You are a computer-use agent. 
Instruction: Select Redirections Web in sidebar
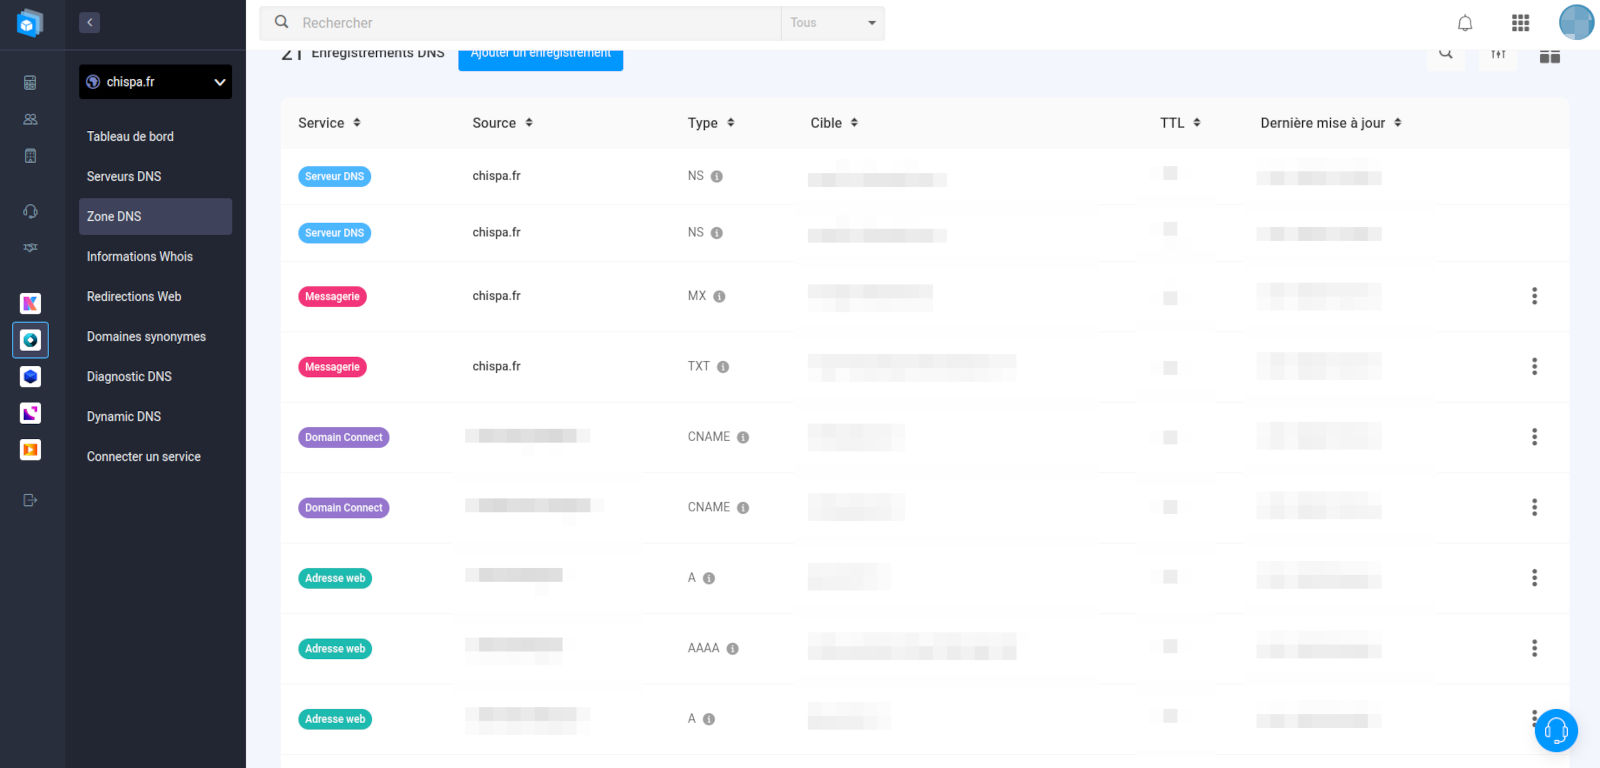click(x=134, y=296)
